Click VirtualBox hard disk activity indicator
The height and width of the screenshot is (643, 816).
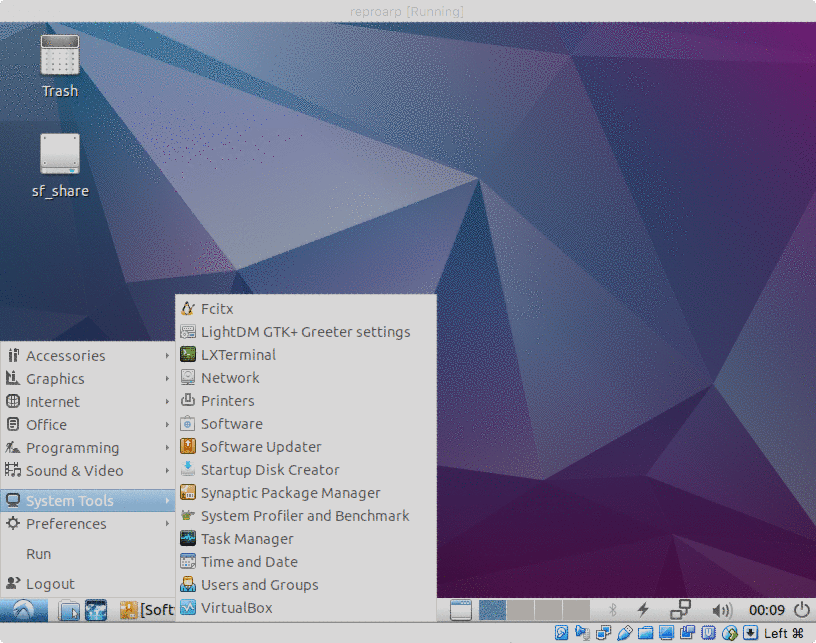tap(562, 633)
